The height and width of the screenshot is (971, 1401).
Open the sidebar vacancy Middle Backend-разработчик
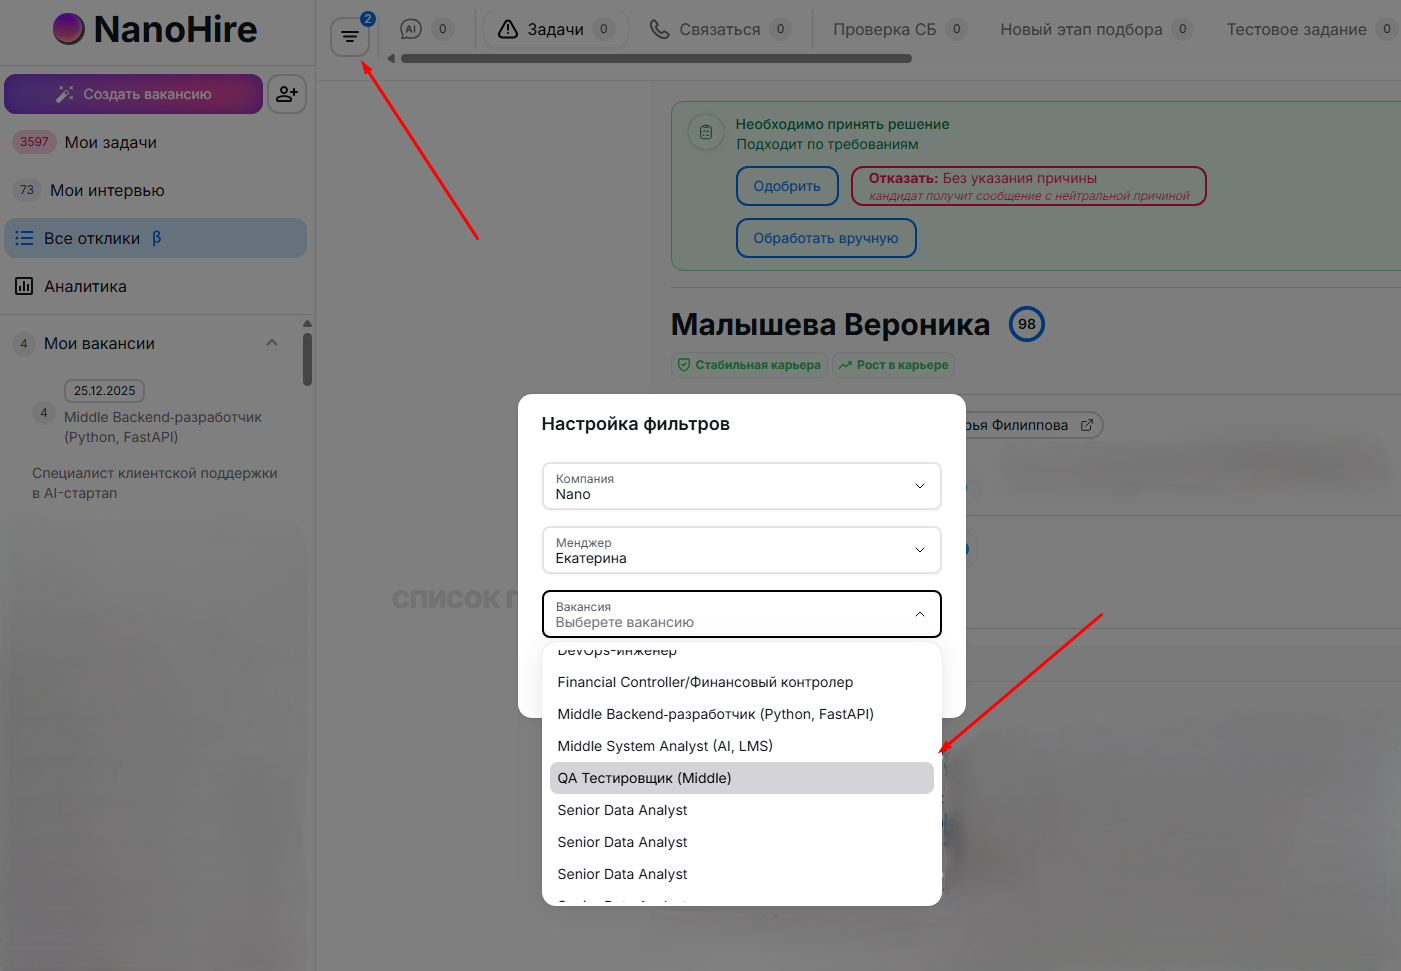(163, 427)
